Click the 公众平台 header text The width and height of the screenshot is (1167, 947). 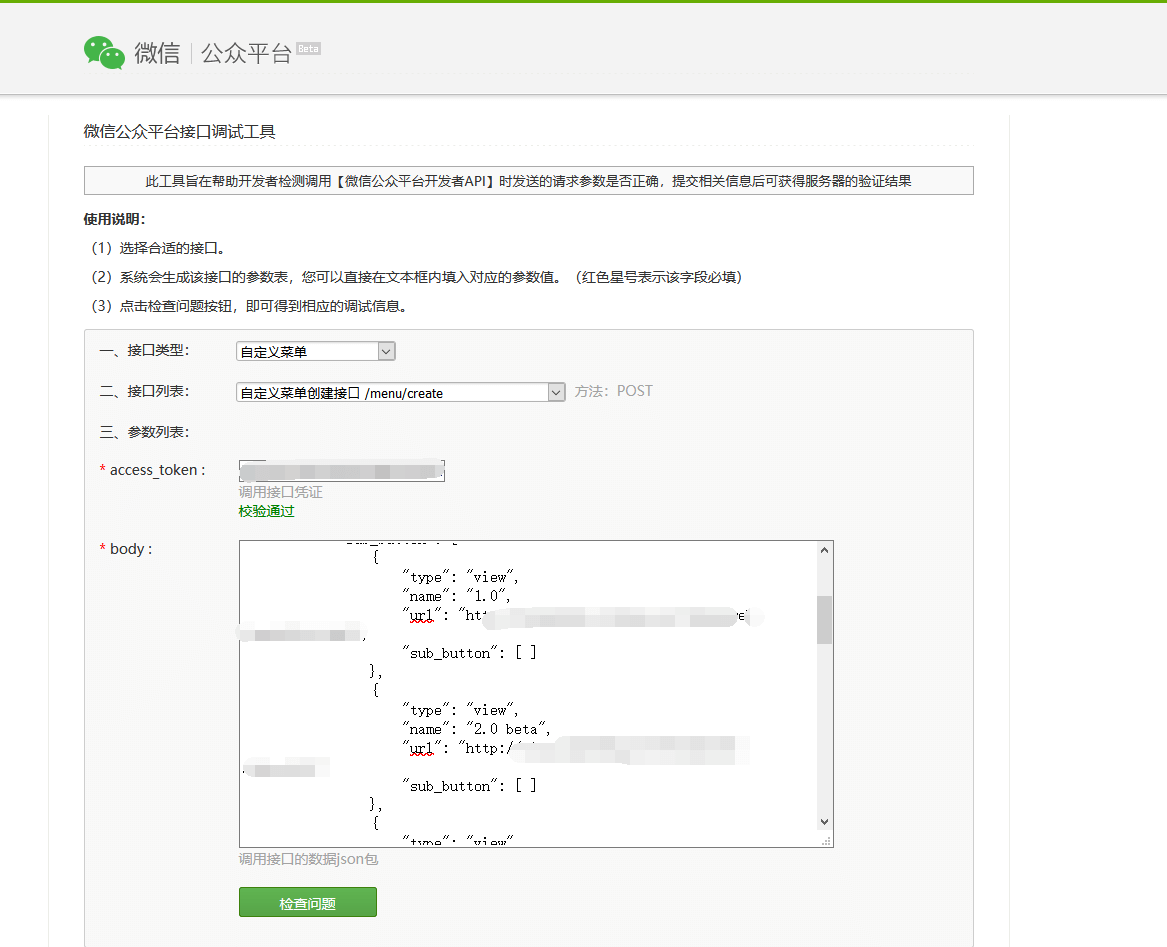246,54
